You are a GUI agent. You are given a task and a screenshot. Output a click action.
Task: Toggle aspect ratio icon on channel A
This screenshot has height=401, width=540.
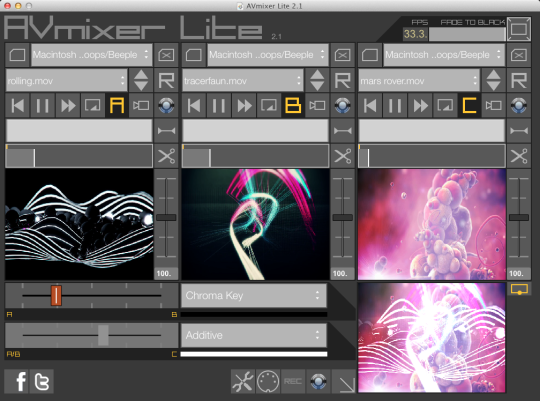pyautogui.click(x=92, y=105)
